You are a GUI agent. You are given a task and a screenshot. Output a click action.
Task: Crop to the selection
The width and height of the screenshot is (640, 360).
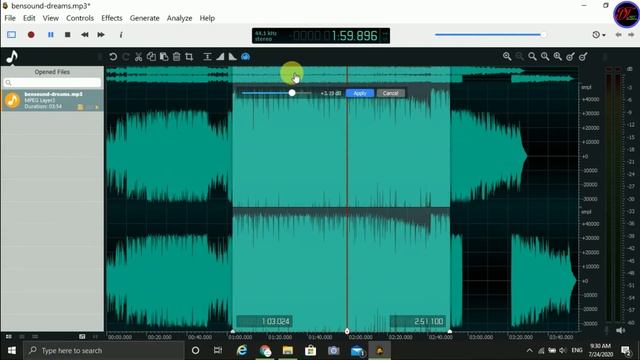(189, 57)
